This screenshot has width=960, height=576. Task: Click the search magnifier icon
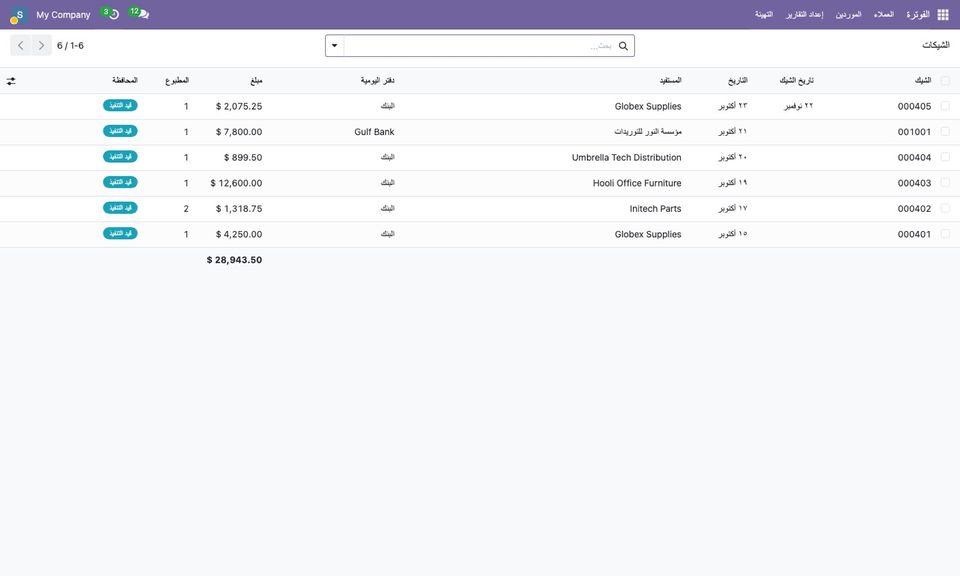(x=623, y=46)
